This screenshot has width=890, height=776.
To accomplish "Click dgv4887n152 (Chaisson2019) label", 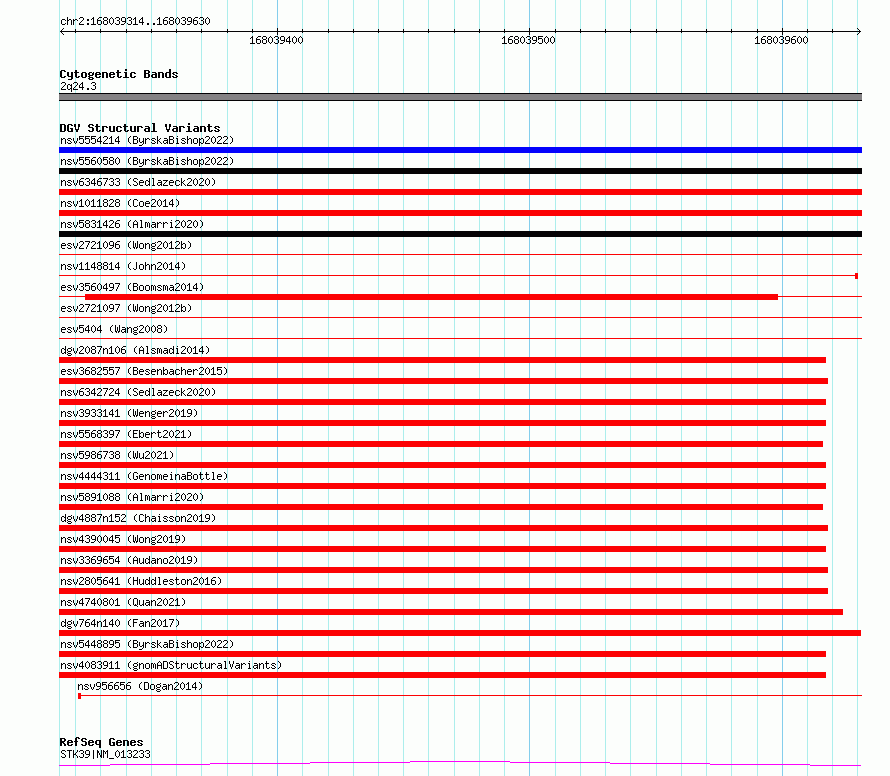I will pyautogui.click(x=138, y=518).
